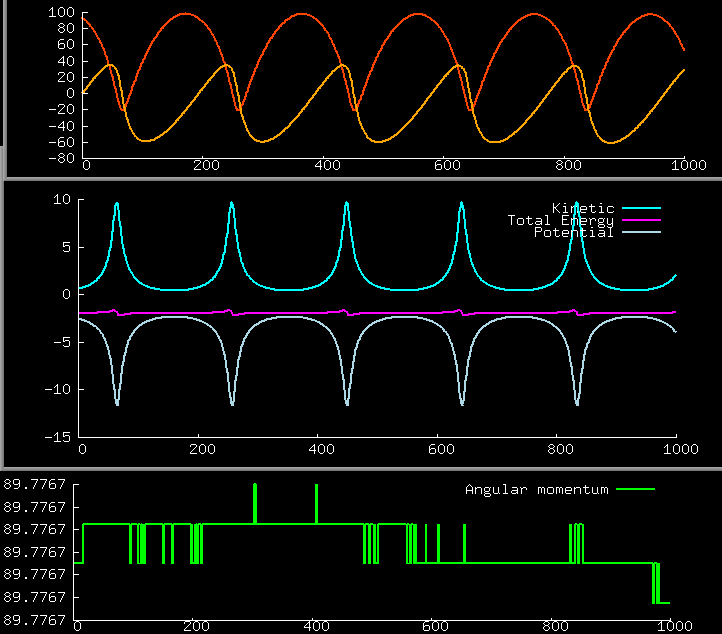The height and width of the screenshot is (634, 722).
Task: Click x-axis label 600 in the energy plot
Action: tap(441, 449)
